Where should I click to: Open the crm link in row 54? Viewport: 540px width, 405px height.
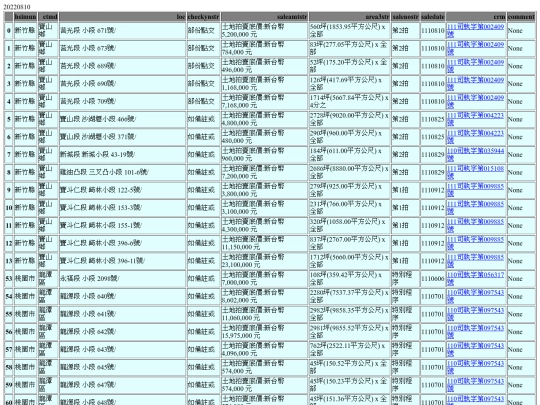tap(475, 297)
